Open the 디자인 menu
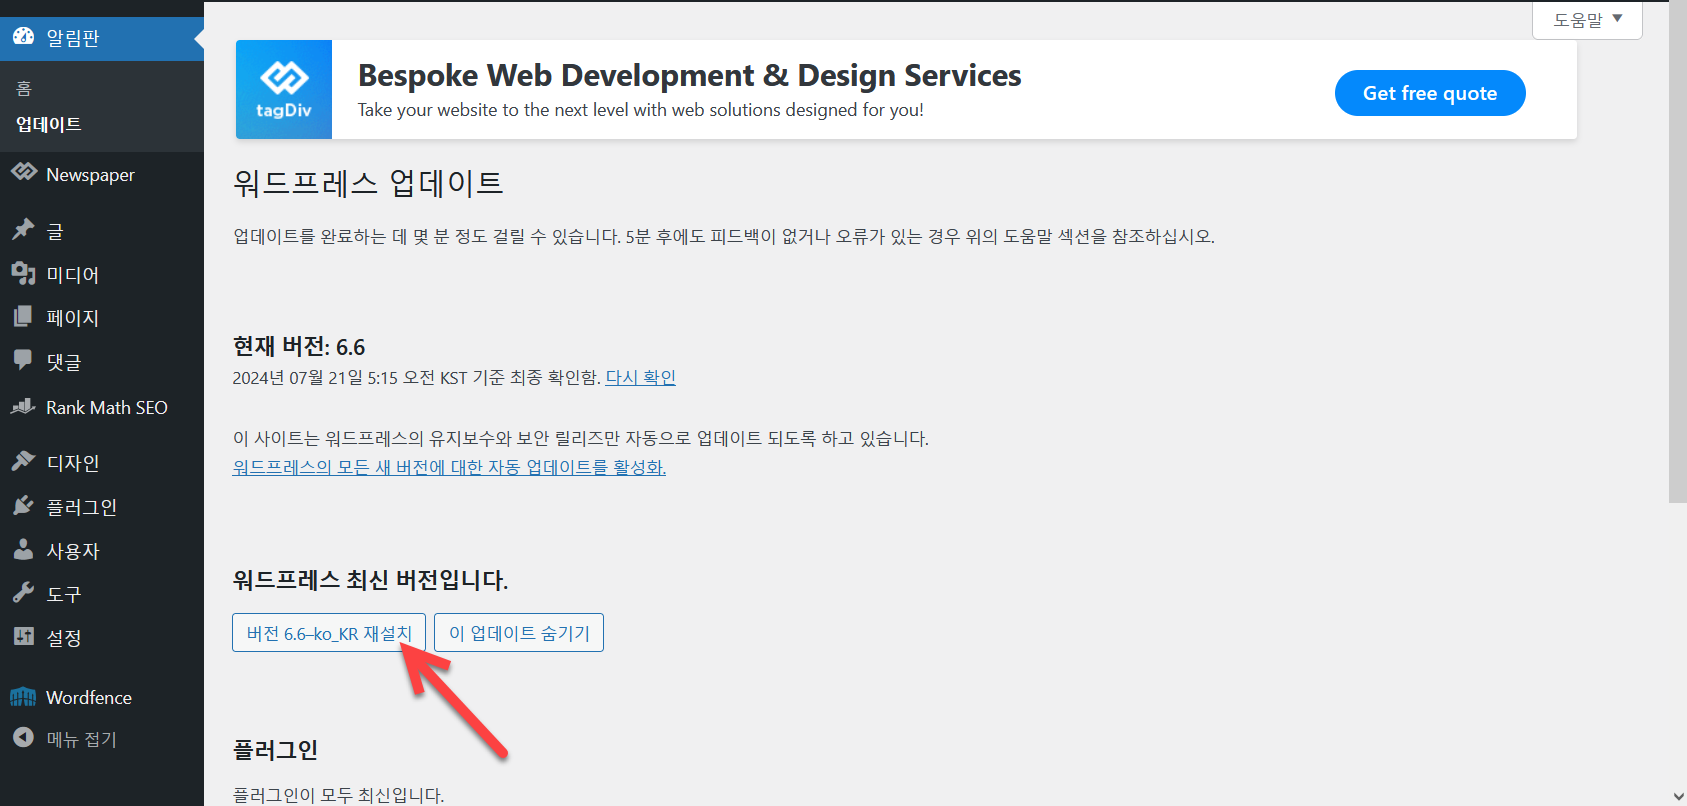The height and width of the screenshot is (806, 1687). 102,462
